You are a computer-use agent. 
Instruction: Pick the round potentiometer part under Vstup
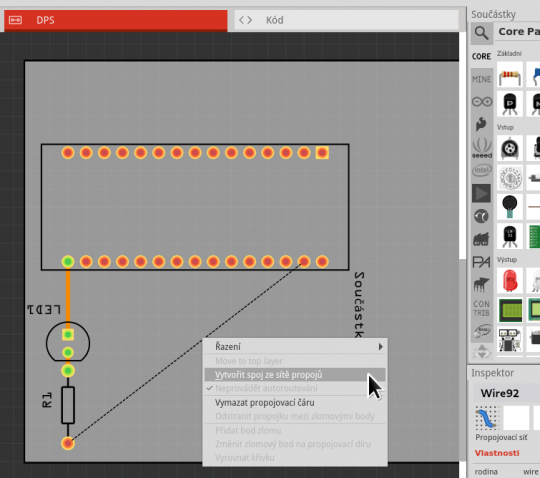pos(510,148)
